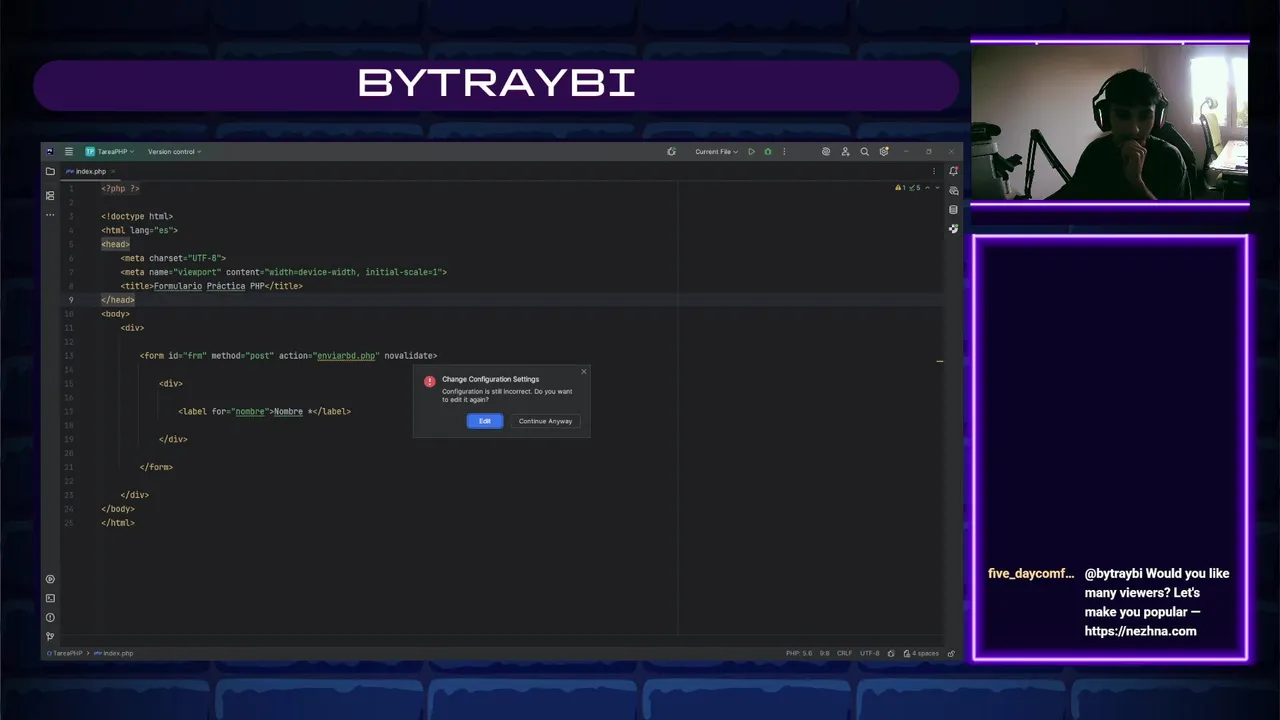1280x720 pixels.
Task: Debug the current file
Action: pyautogui.click(x=768, y=152)
